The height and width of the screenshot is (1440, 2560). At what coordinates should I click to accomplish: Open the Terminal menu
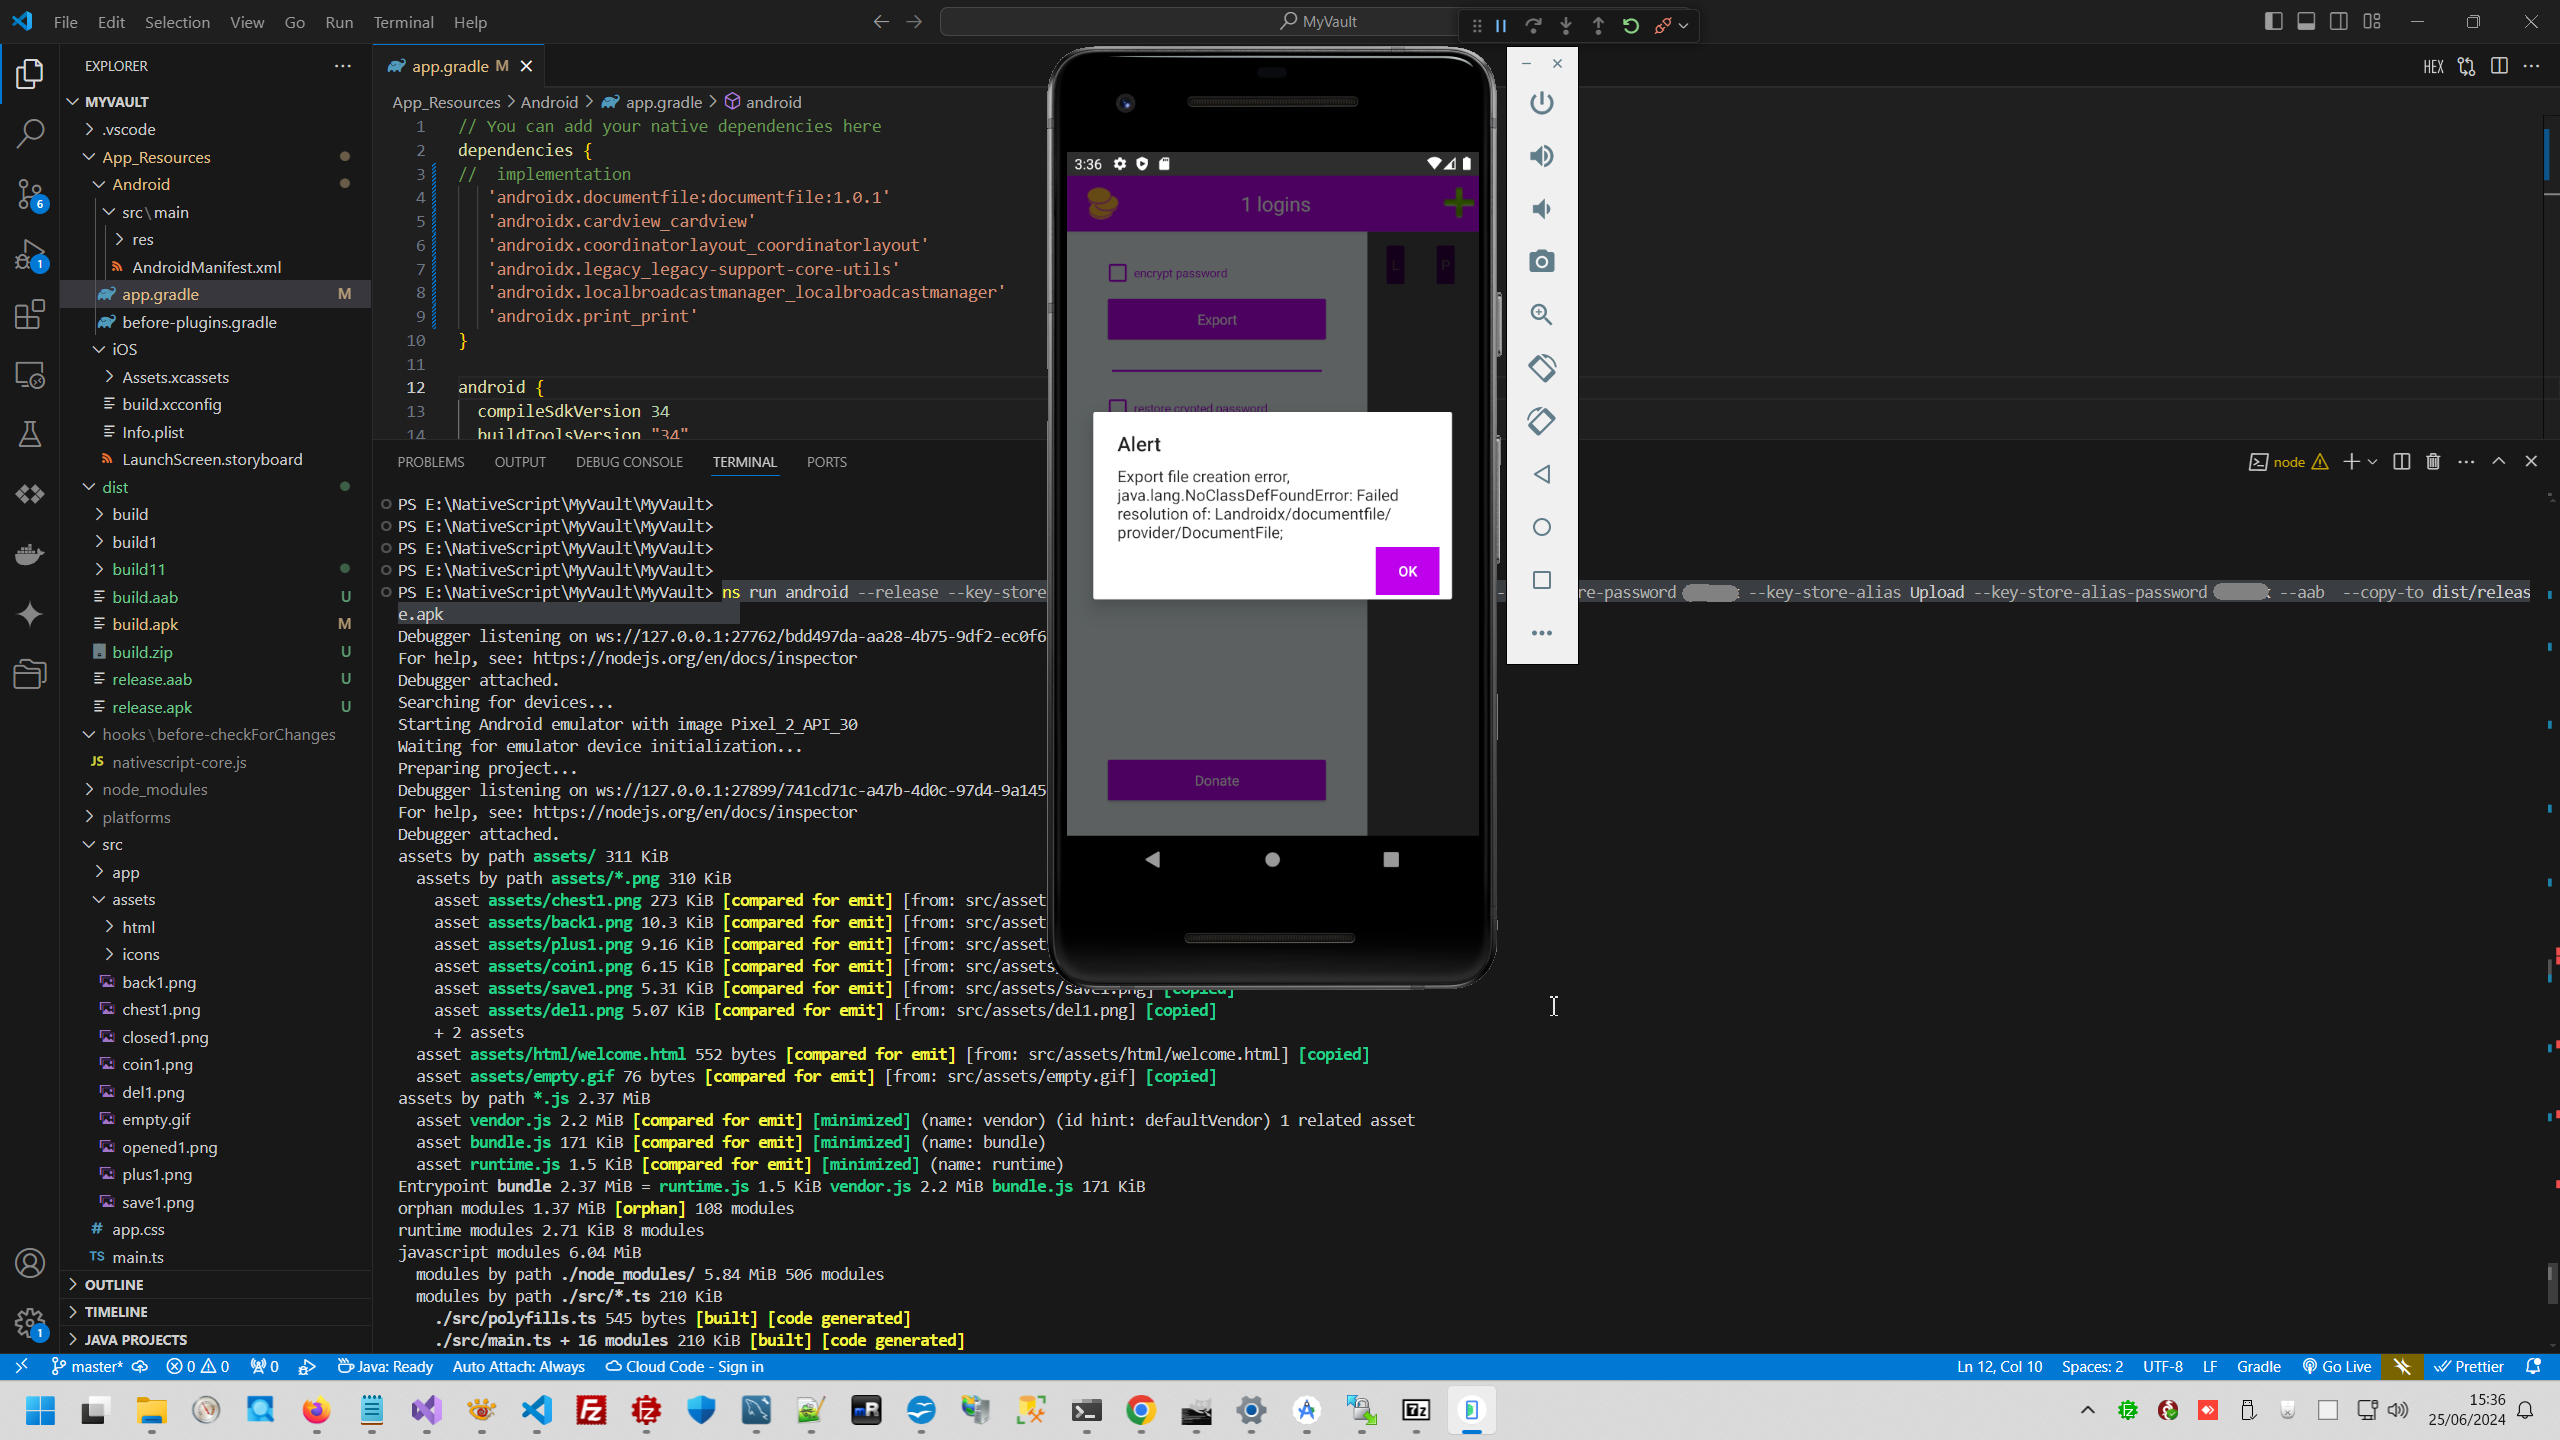point(402,21)
